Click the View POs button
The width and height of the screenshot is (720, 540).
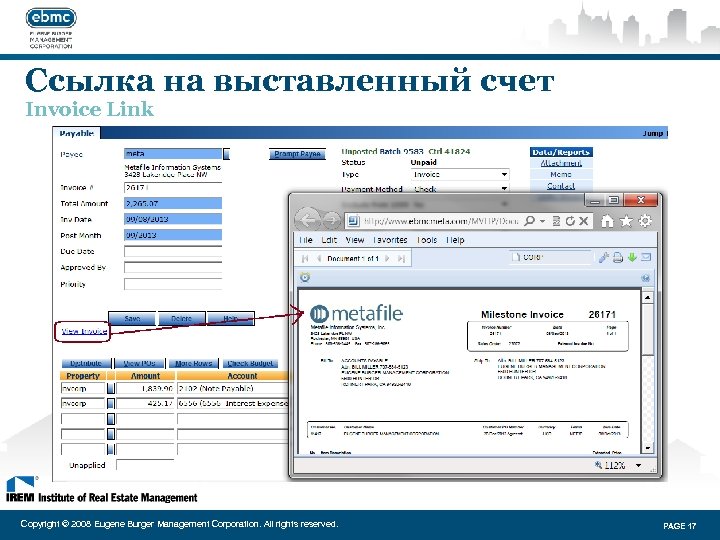point(140,363)
